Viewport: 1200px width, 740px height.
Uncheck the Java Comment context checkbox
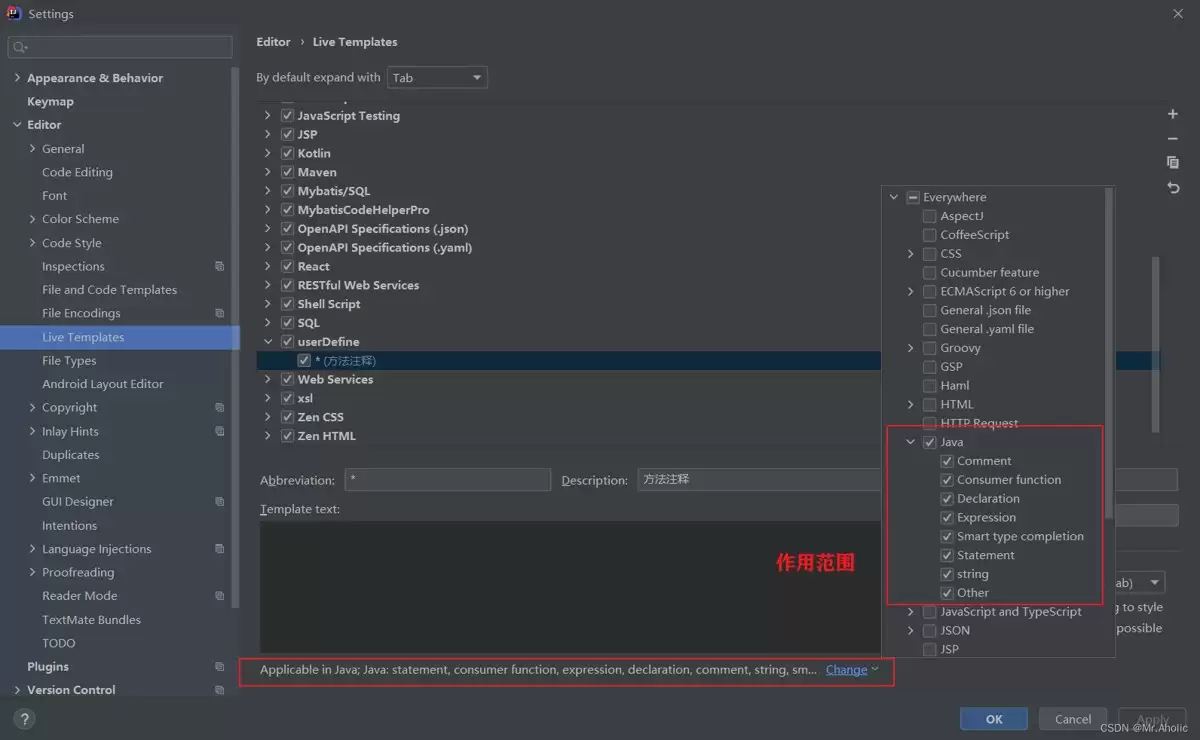(947, 461)
